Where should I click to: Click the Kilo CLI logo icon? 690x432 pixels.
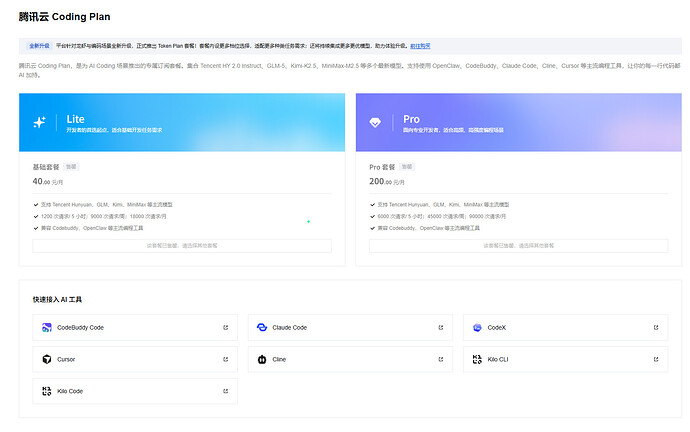tap(477, 359)
